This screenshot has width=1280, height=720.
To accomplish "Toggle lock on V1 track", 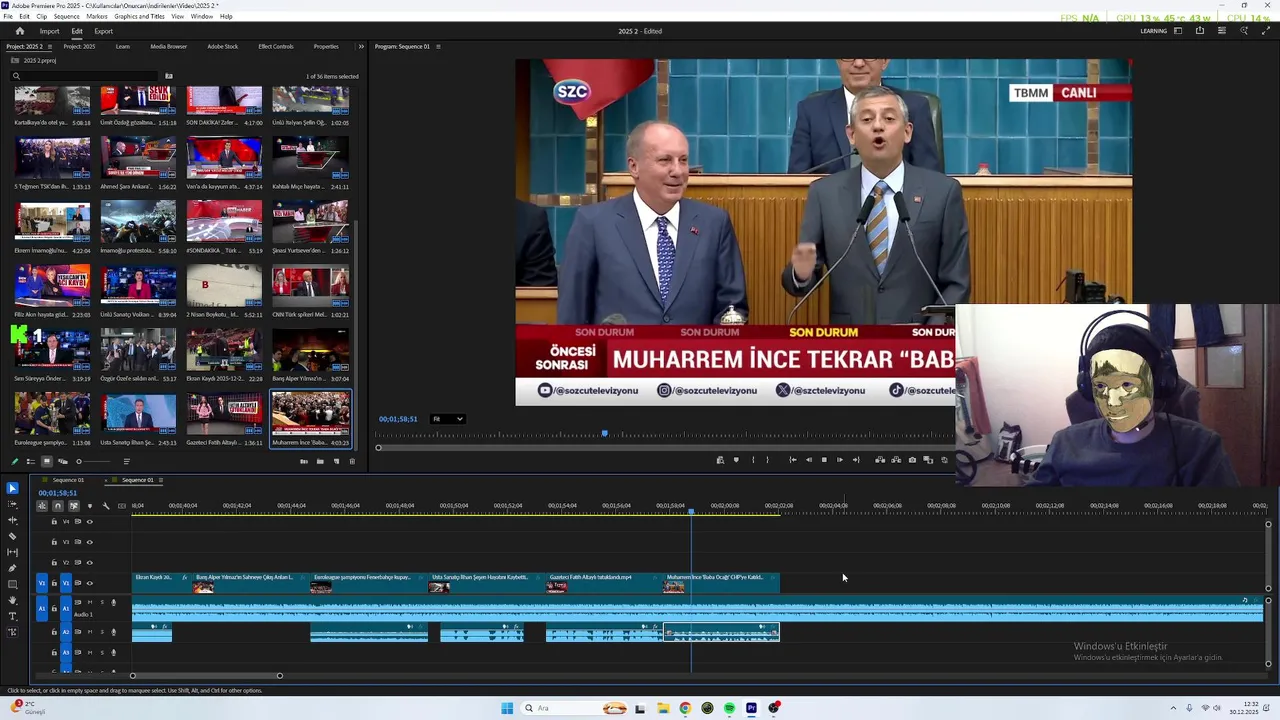I will (x=54, y=583).
